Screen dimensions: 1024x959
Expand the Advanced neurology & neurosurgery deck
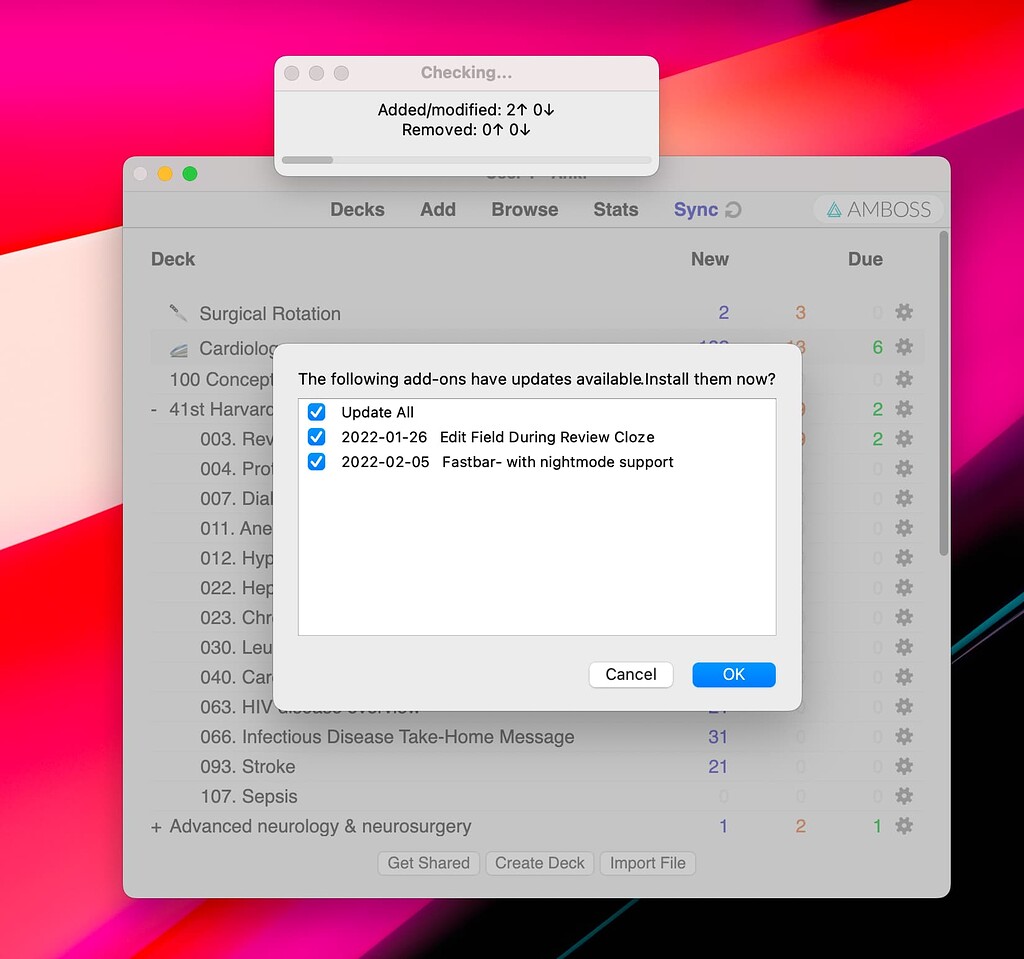point(158,826)
